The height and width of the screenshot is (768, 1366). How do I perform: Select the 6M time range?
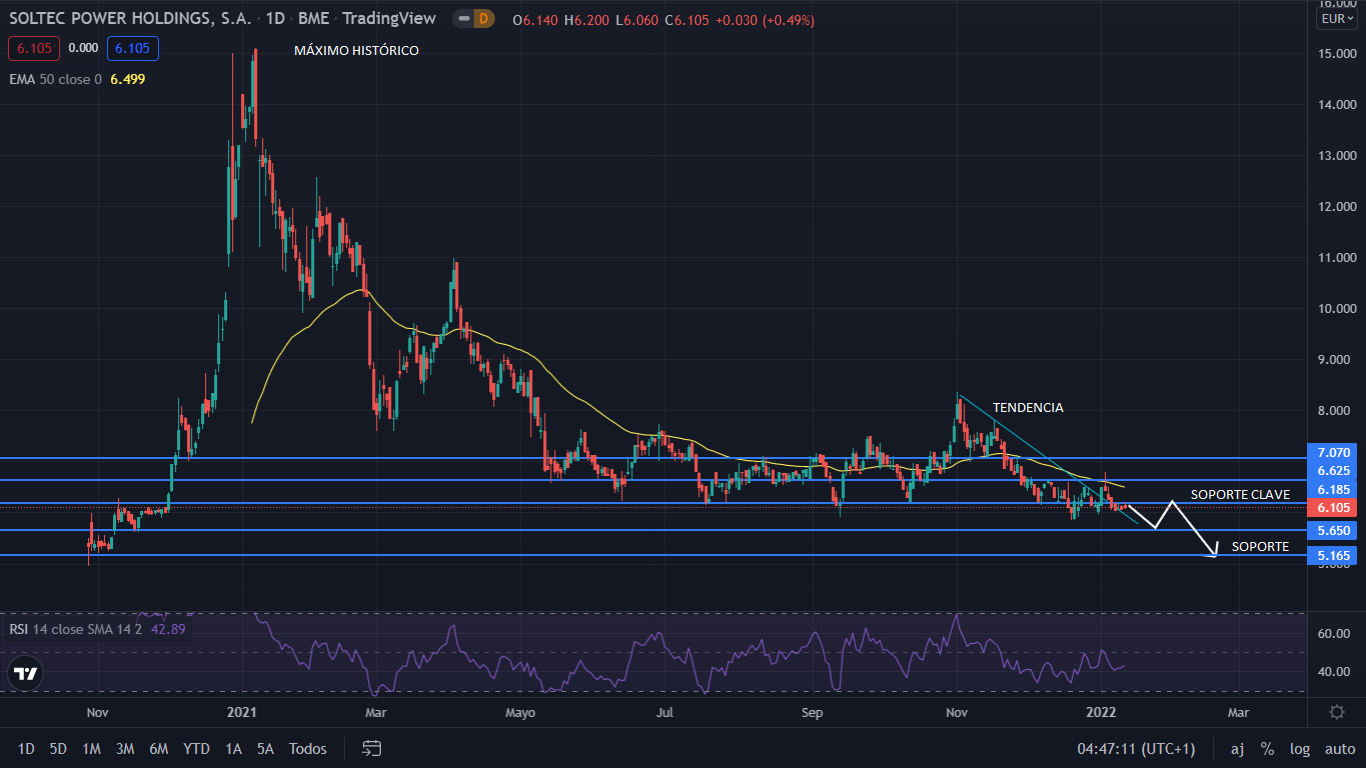tap(158, 748)
